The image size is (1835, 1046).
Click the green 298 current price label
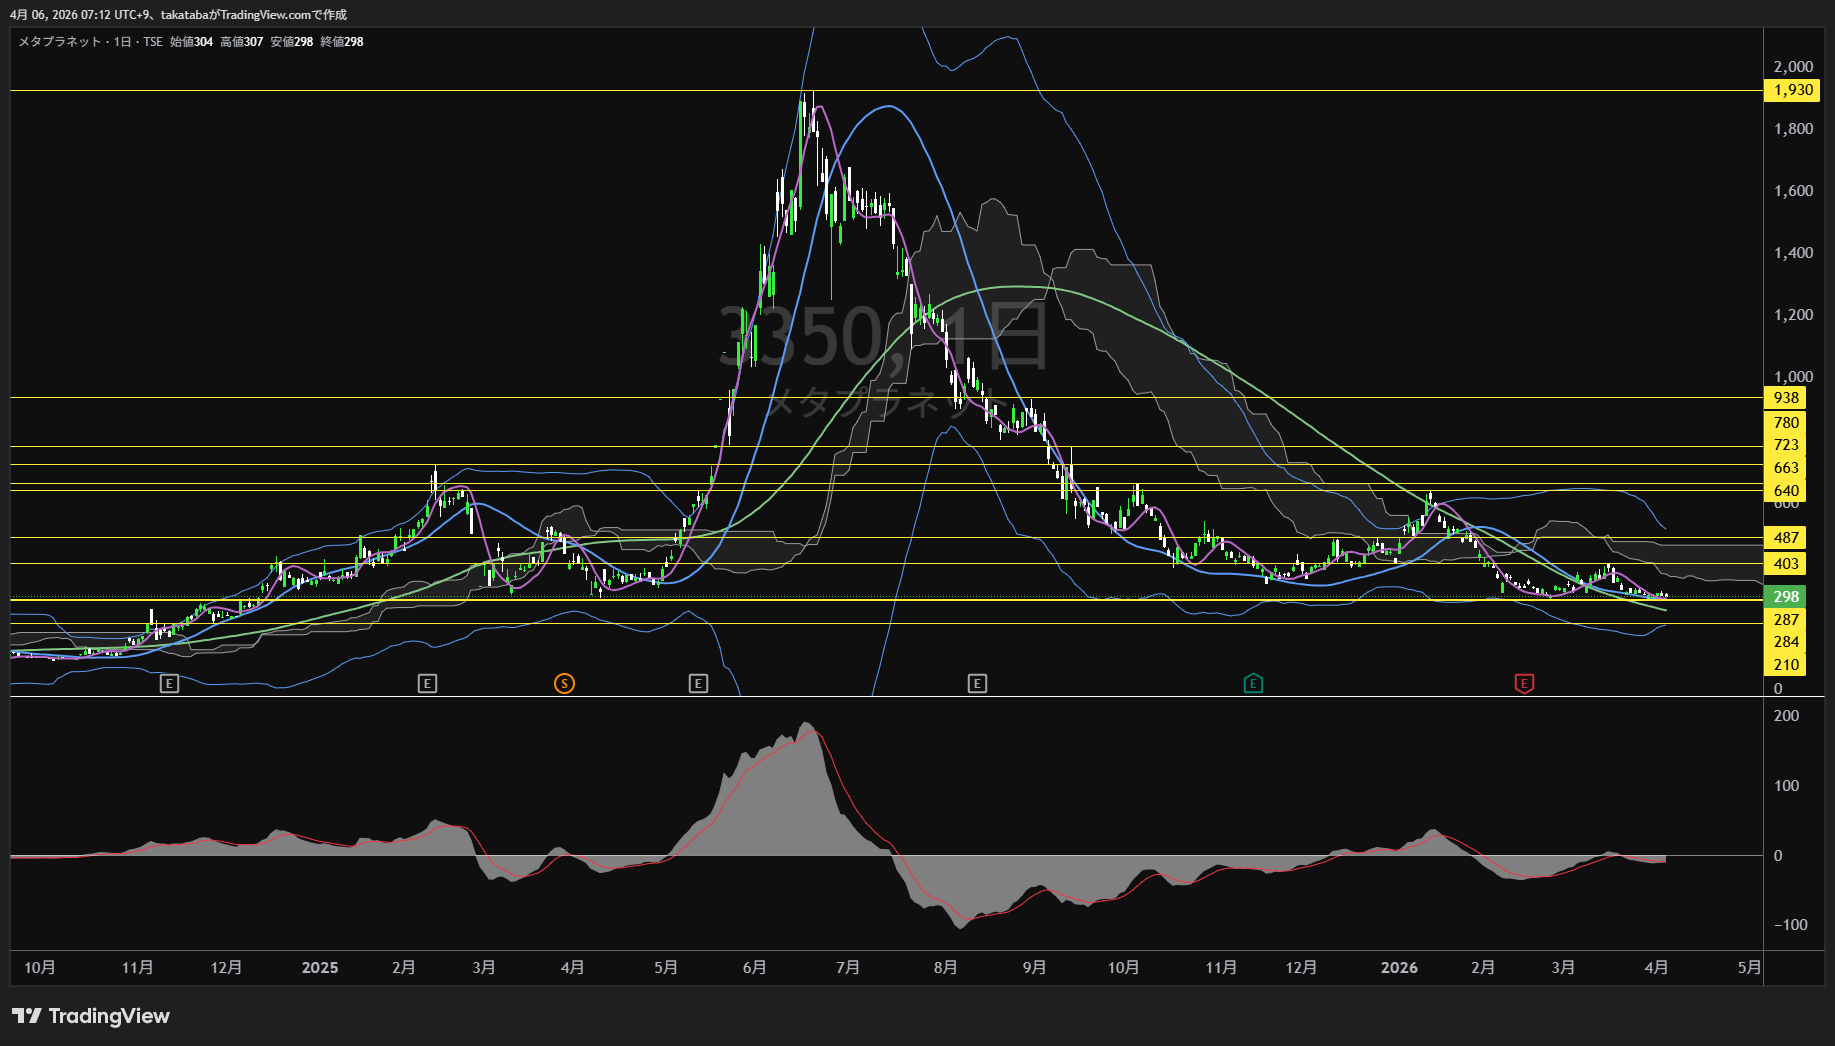pyautogui.click(x=1786, y=597)
